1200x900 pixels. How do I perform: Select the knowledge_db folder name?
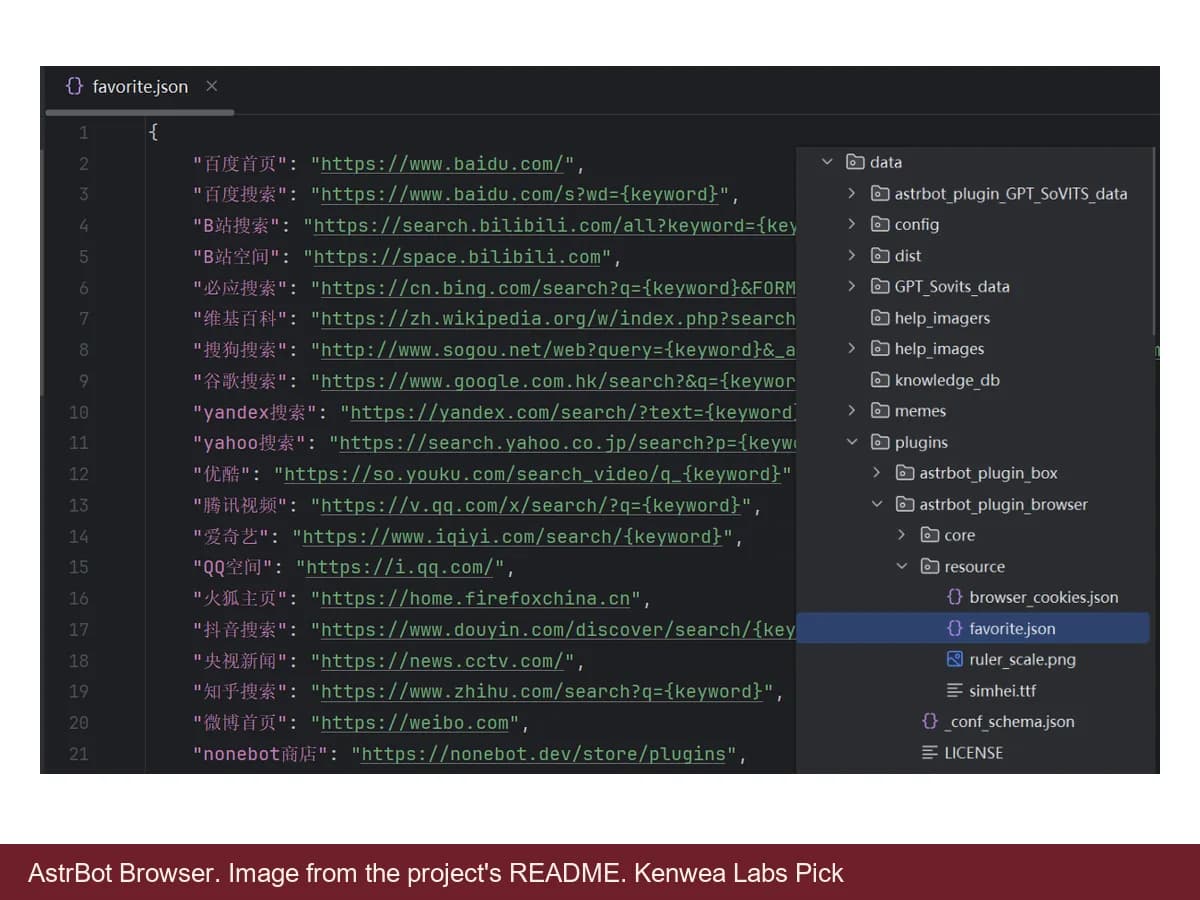(947, 380)
